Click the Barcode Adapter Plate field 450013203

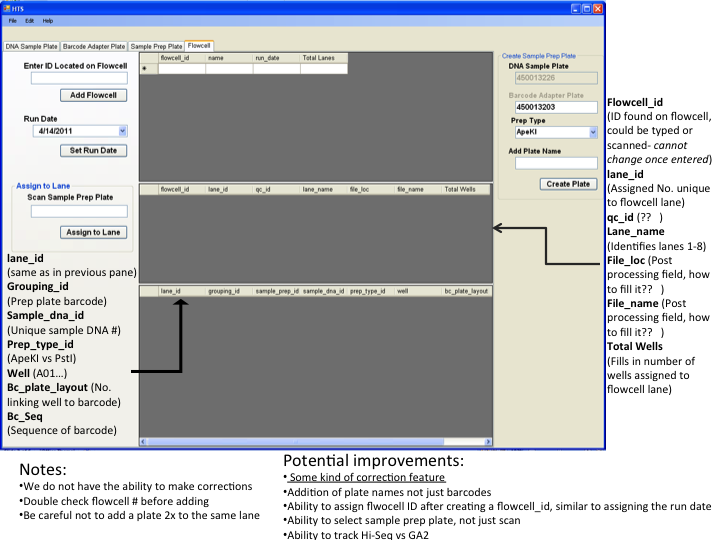pyautogui.click(x=556, y=107)
